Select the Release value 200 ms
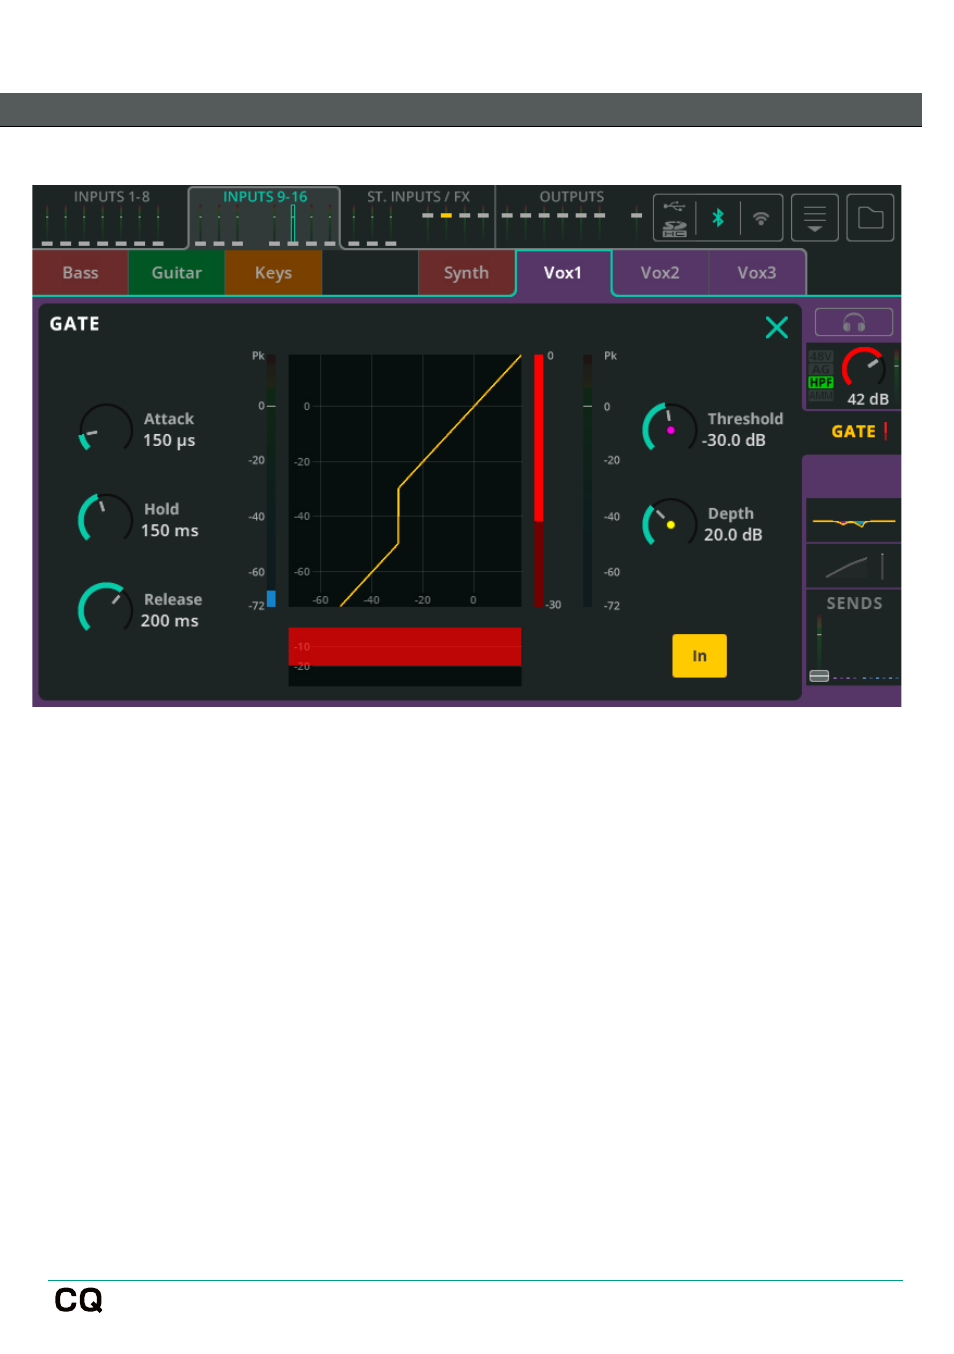Viewport: 954px width, 1354px height. click(x=170, y=621)
